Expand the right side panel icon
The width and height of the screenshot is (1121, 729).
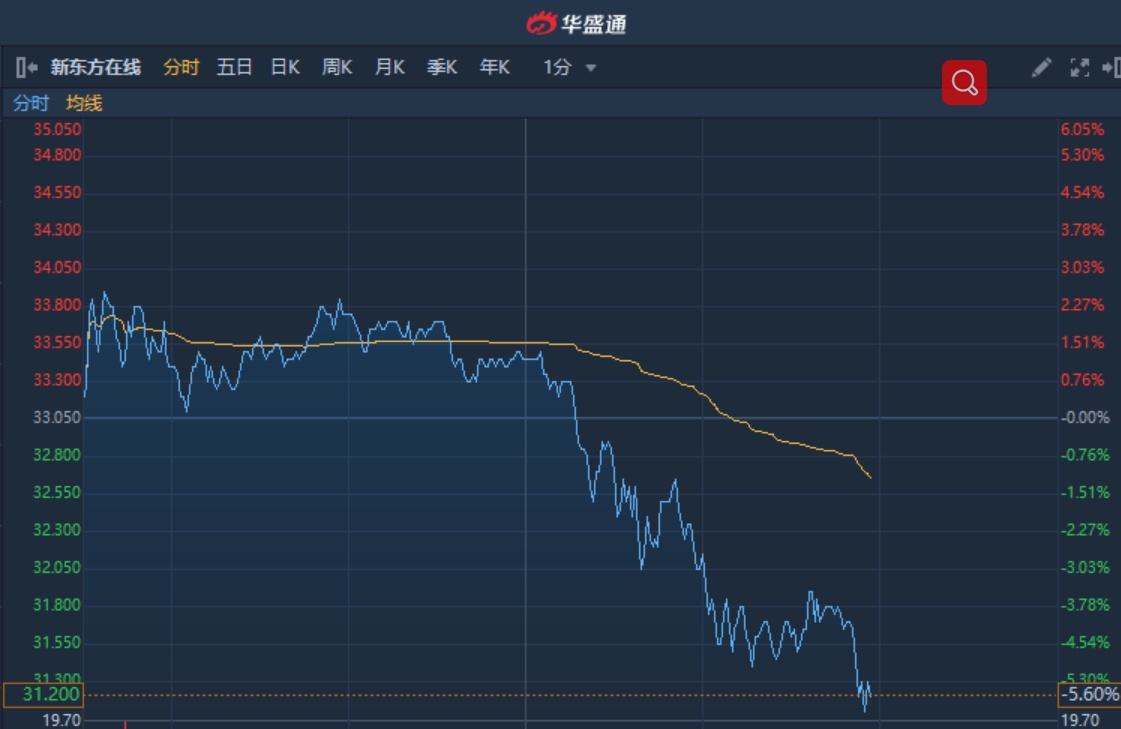point(1110,68)
